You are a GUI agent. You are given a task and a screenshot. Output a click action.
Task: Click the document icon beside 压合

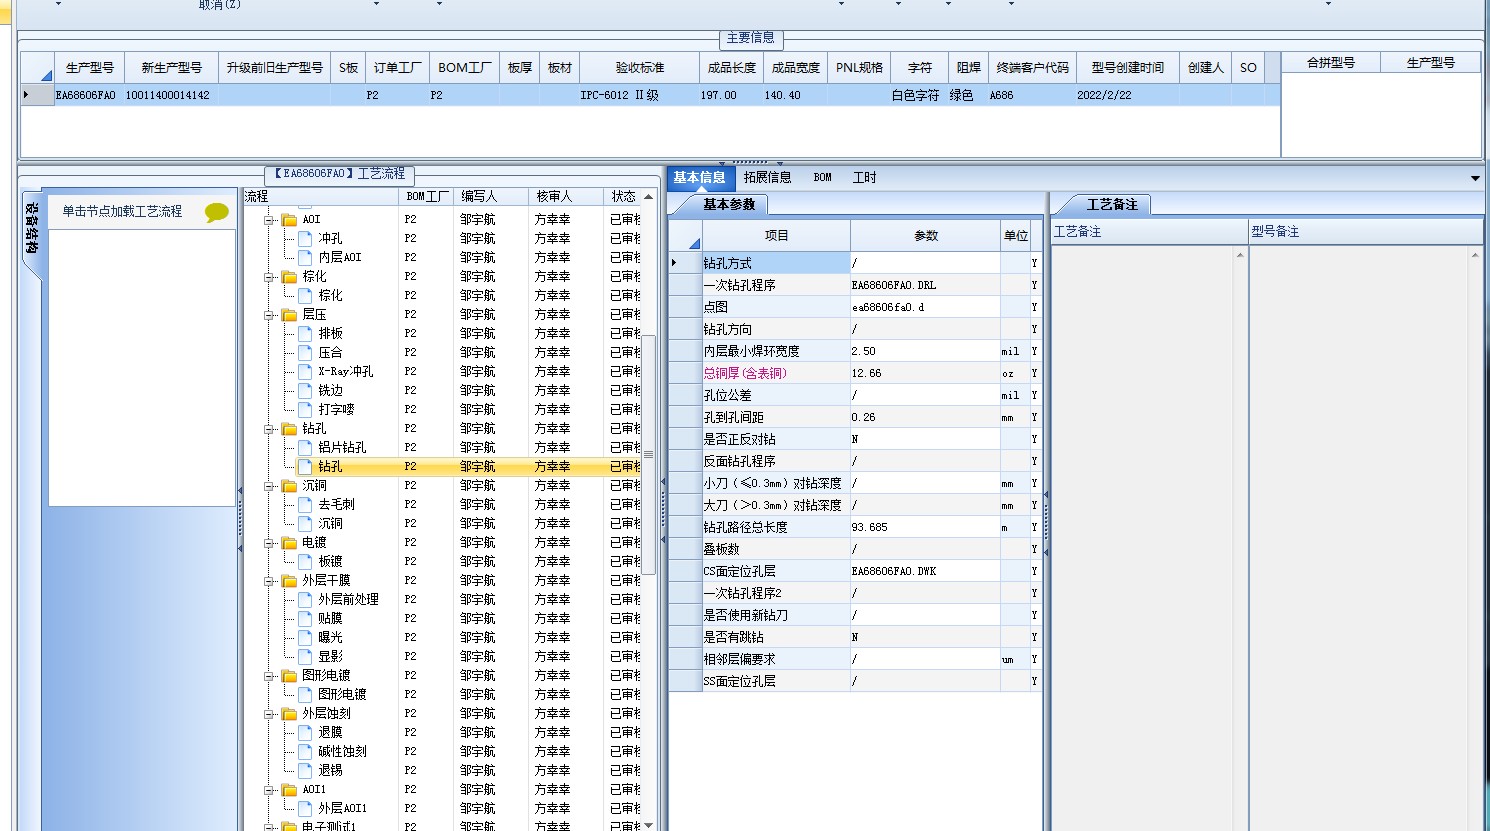[305, 352]
